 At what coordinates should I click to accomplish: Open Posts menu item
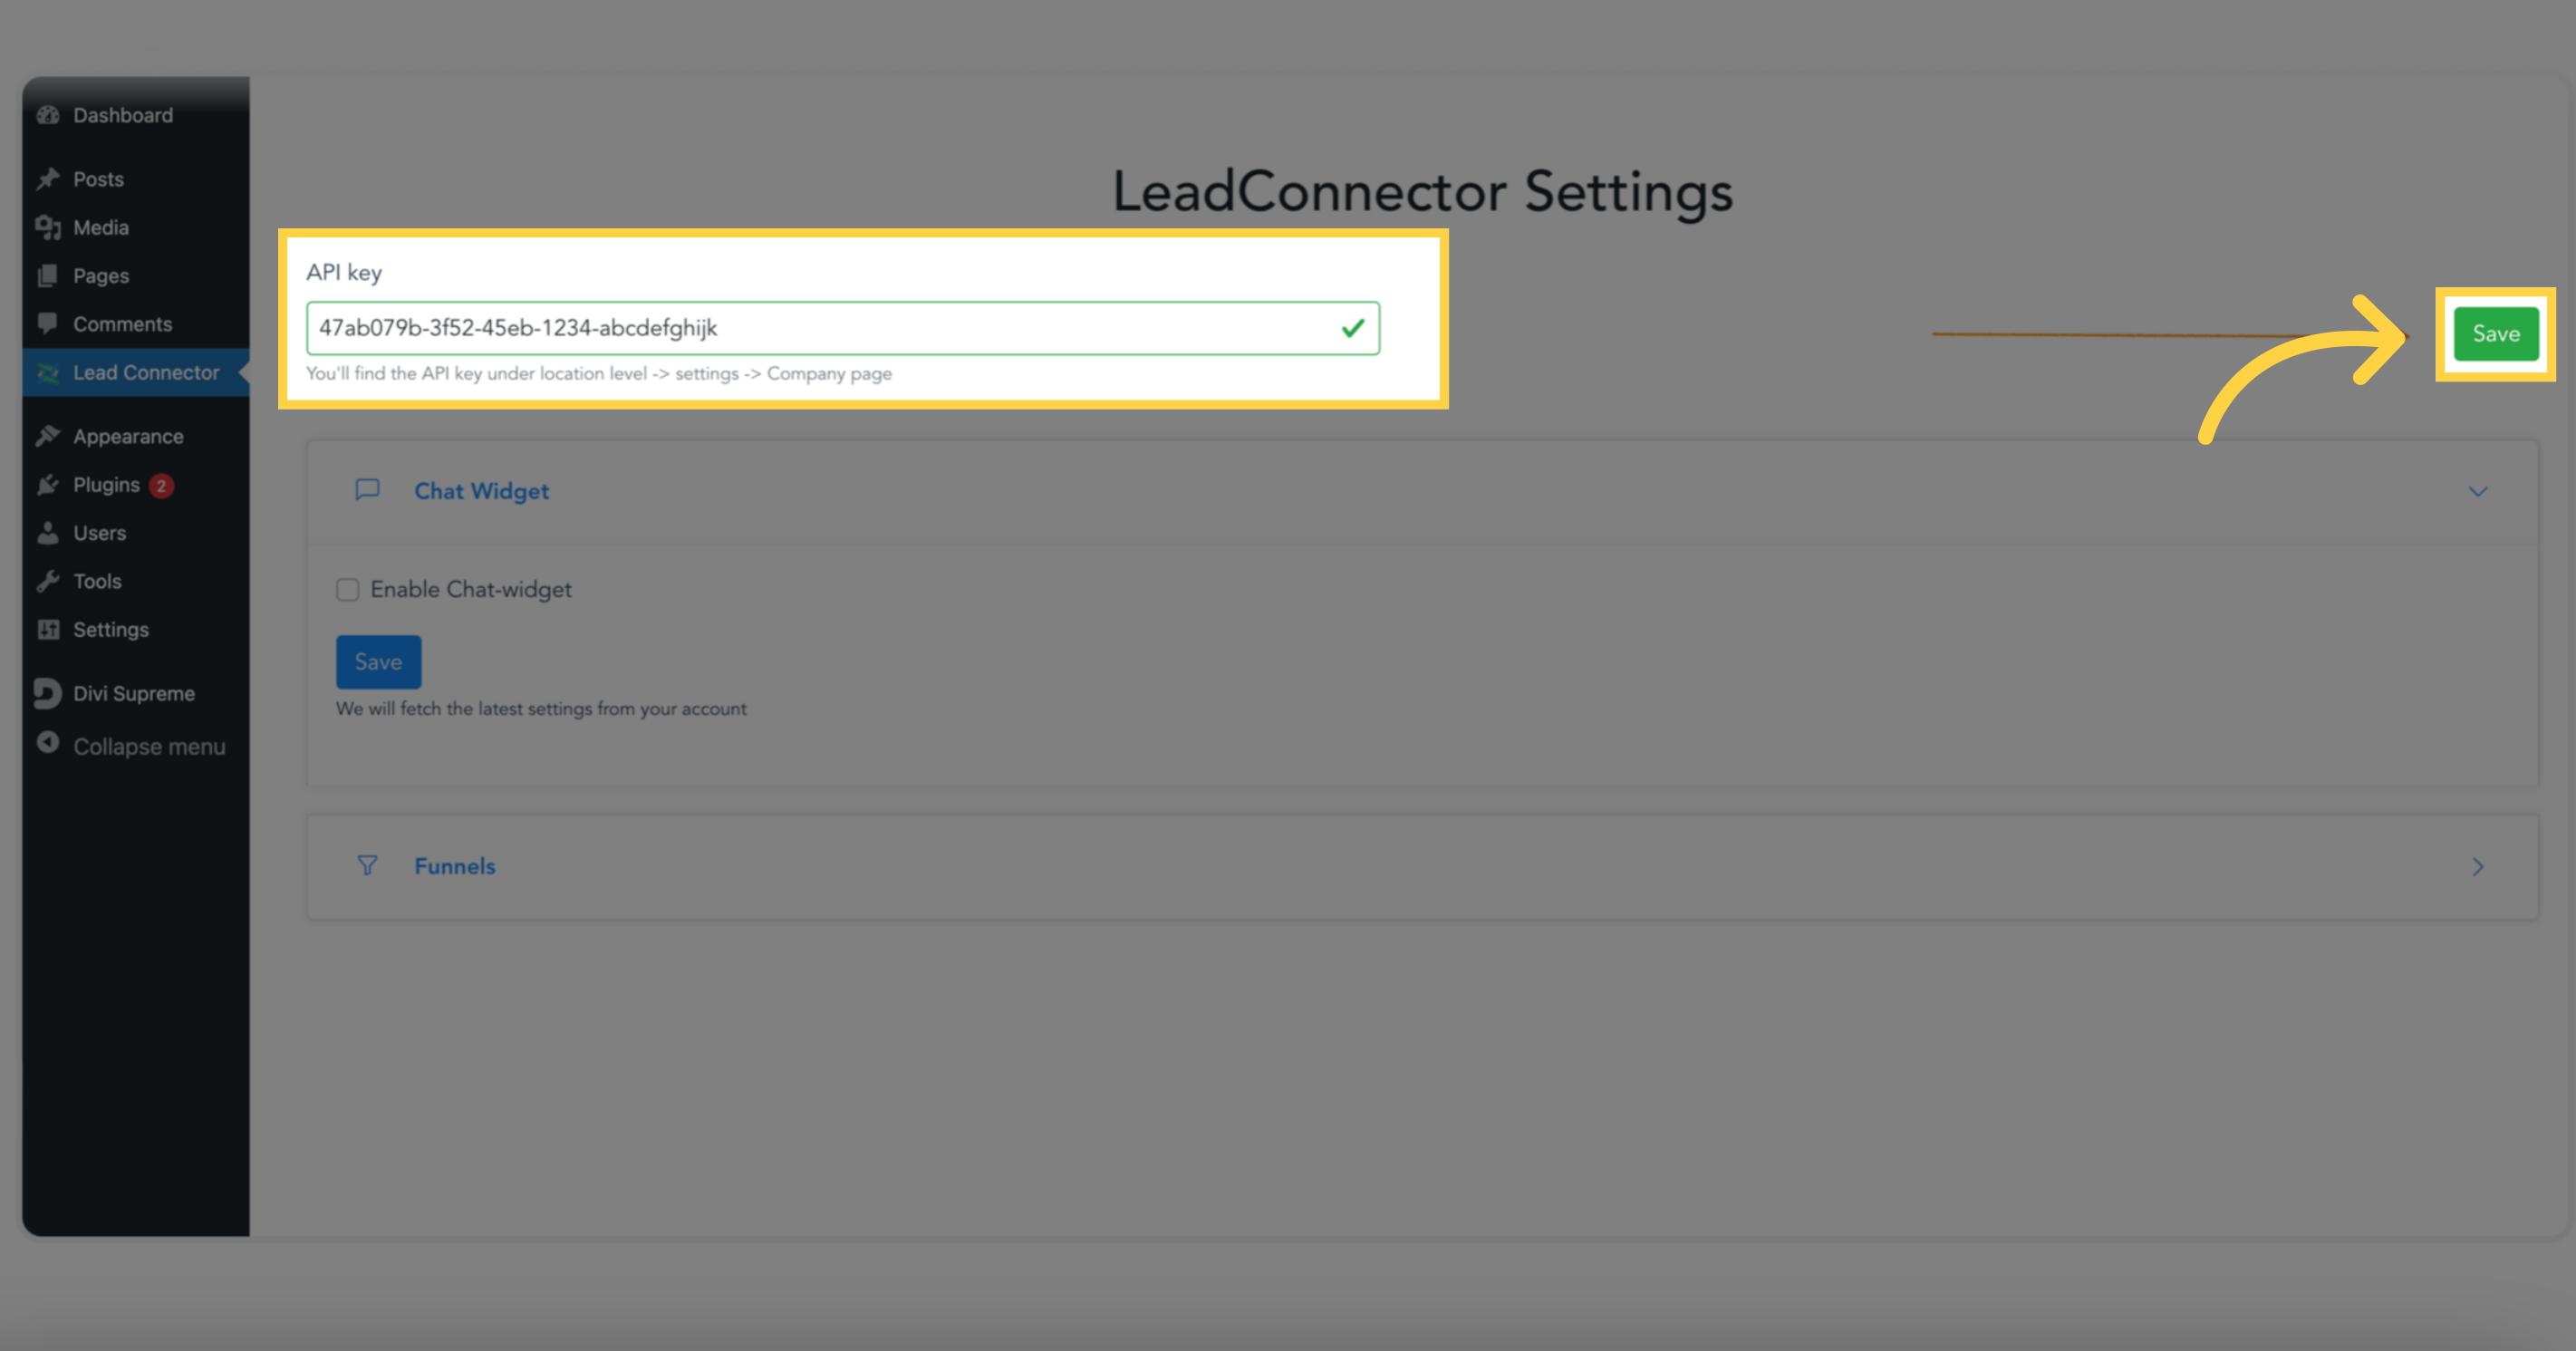coord(136,179)
